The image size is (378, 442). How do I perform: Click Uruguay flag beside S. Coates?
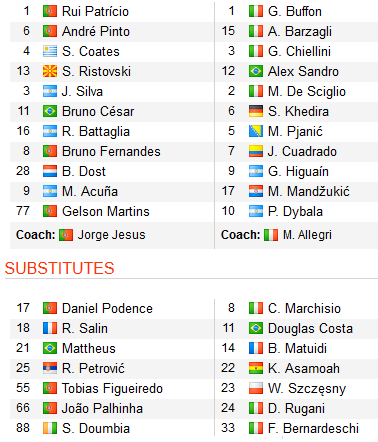pos(50,51)
